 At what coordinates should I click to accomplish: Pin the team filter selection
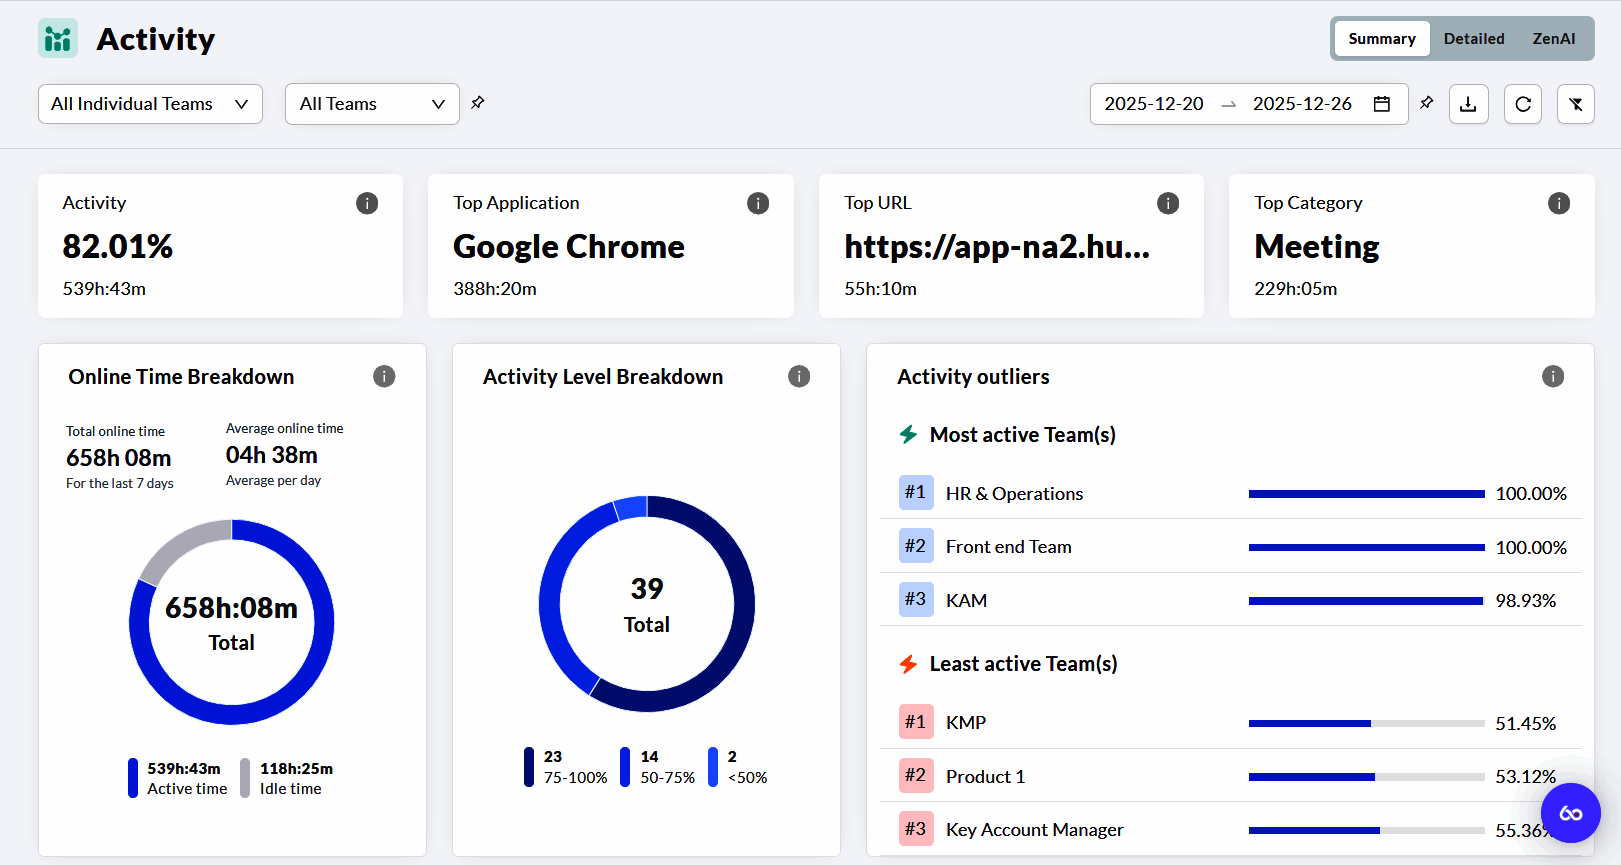coord(478,103)
